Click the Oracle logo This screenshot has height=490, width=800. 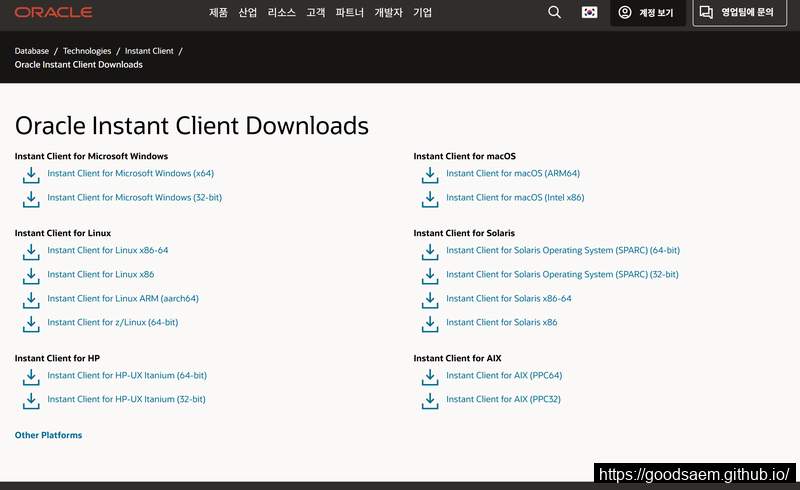(53, 12)
